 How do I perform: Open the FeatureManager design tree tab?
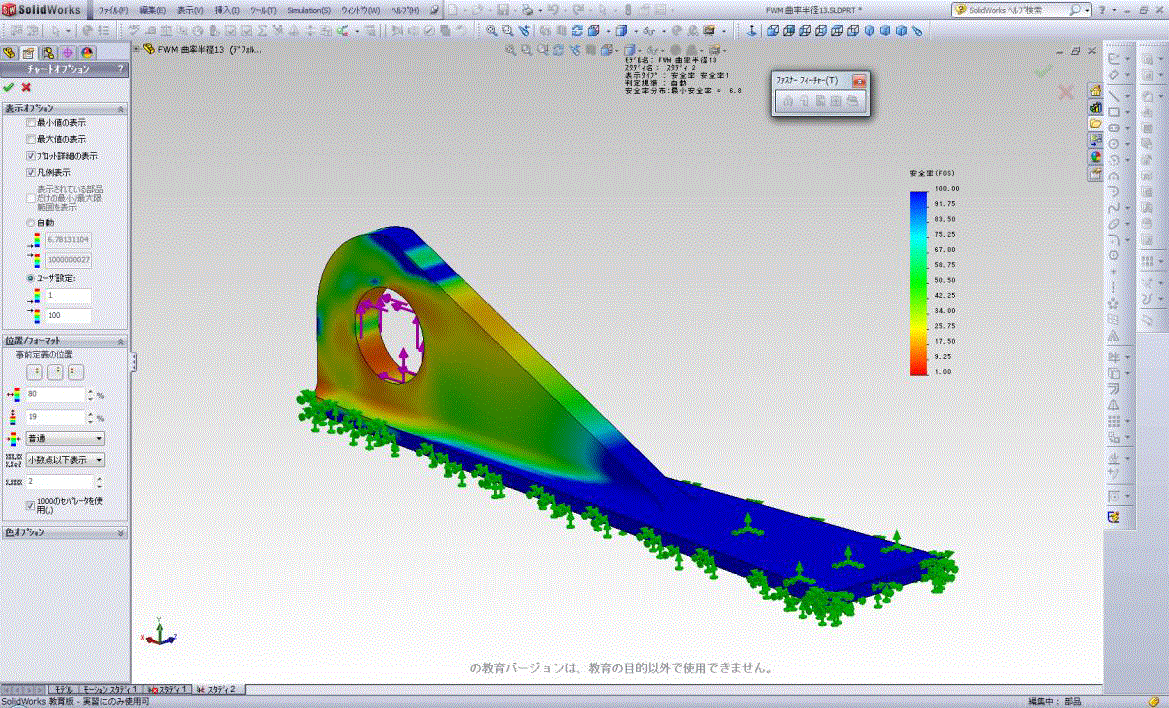pyautogui.click(x=9, y=53)
